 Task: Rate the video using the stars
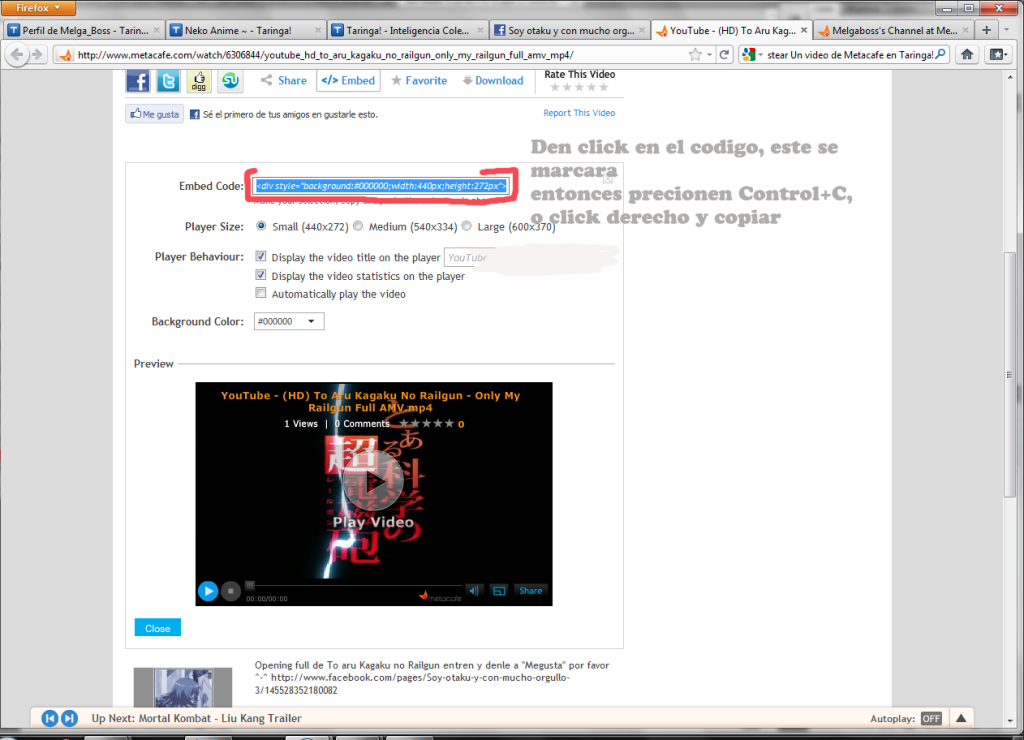pyautogui.click(x=579, y=87)
